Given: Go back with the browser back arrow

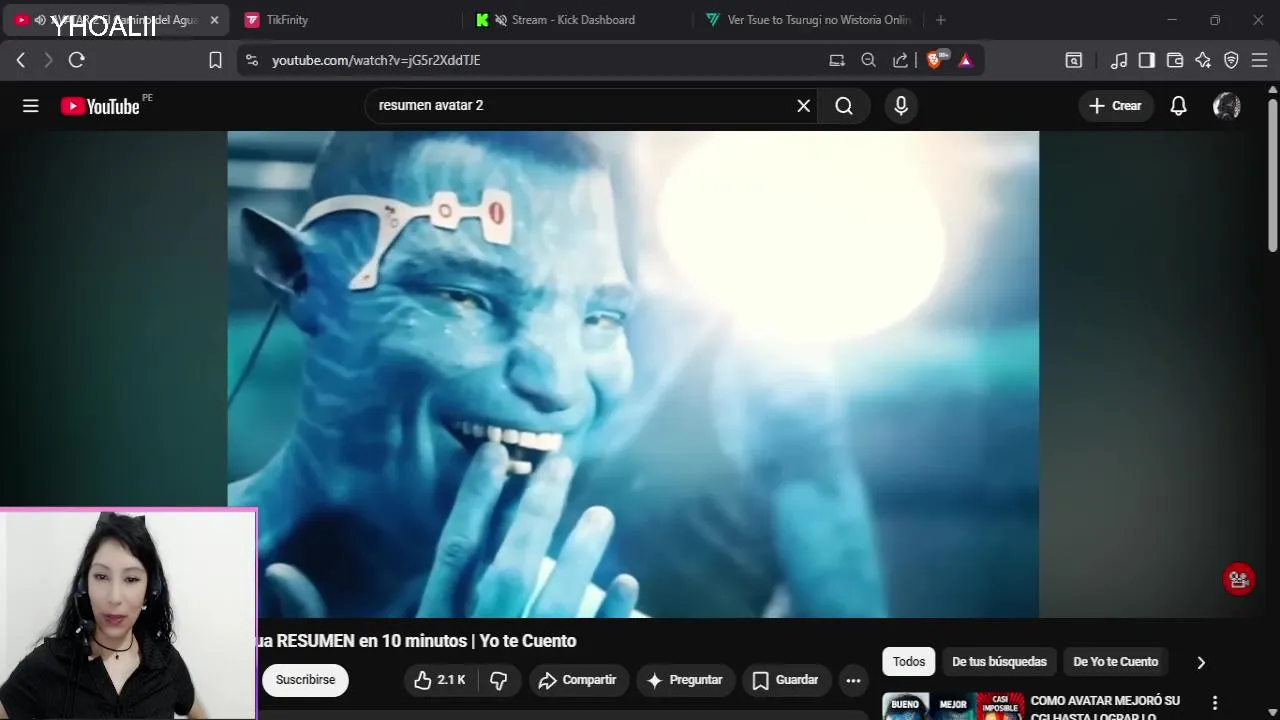Looking at the screenshot, I should [x=21, y=60].
